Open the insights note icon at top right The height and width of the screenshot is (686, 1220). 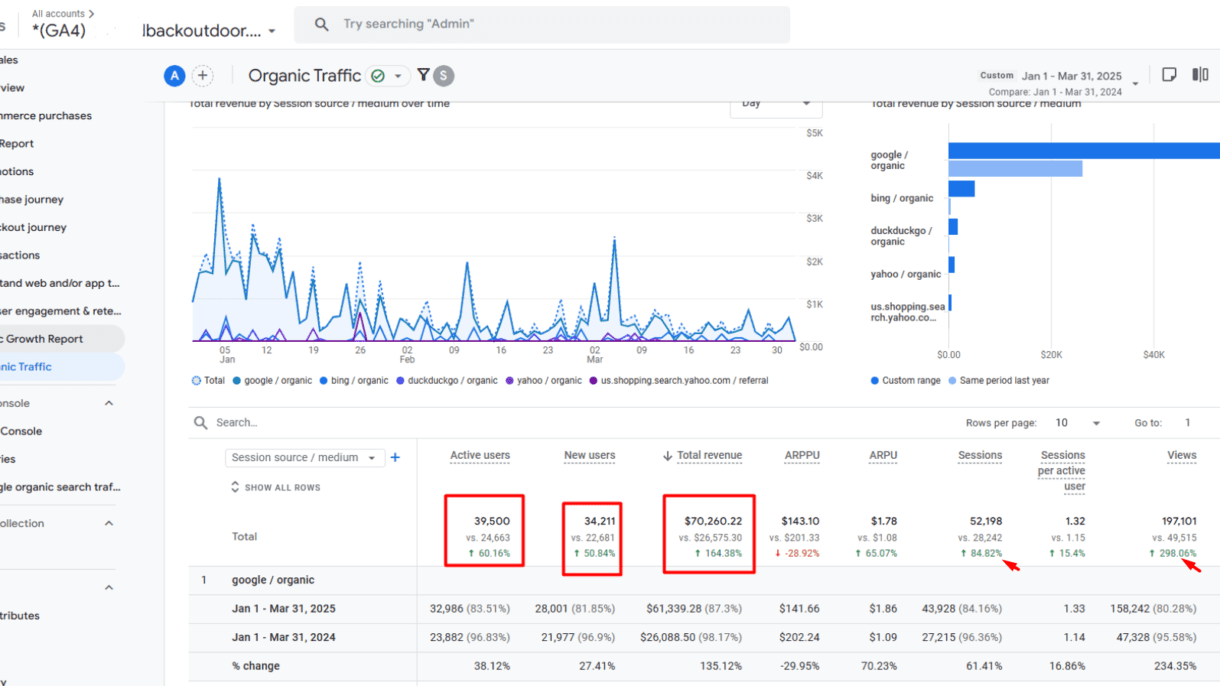point(1169,75)
